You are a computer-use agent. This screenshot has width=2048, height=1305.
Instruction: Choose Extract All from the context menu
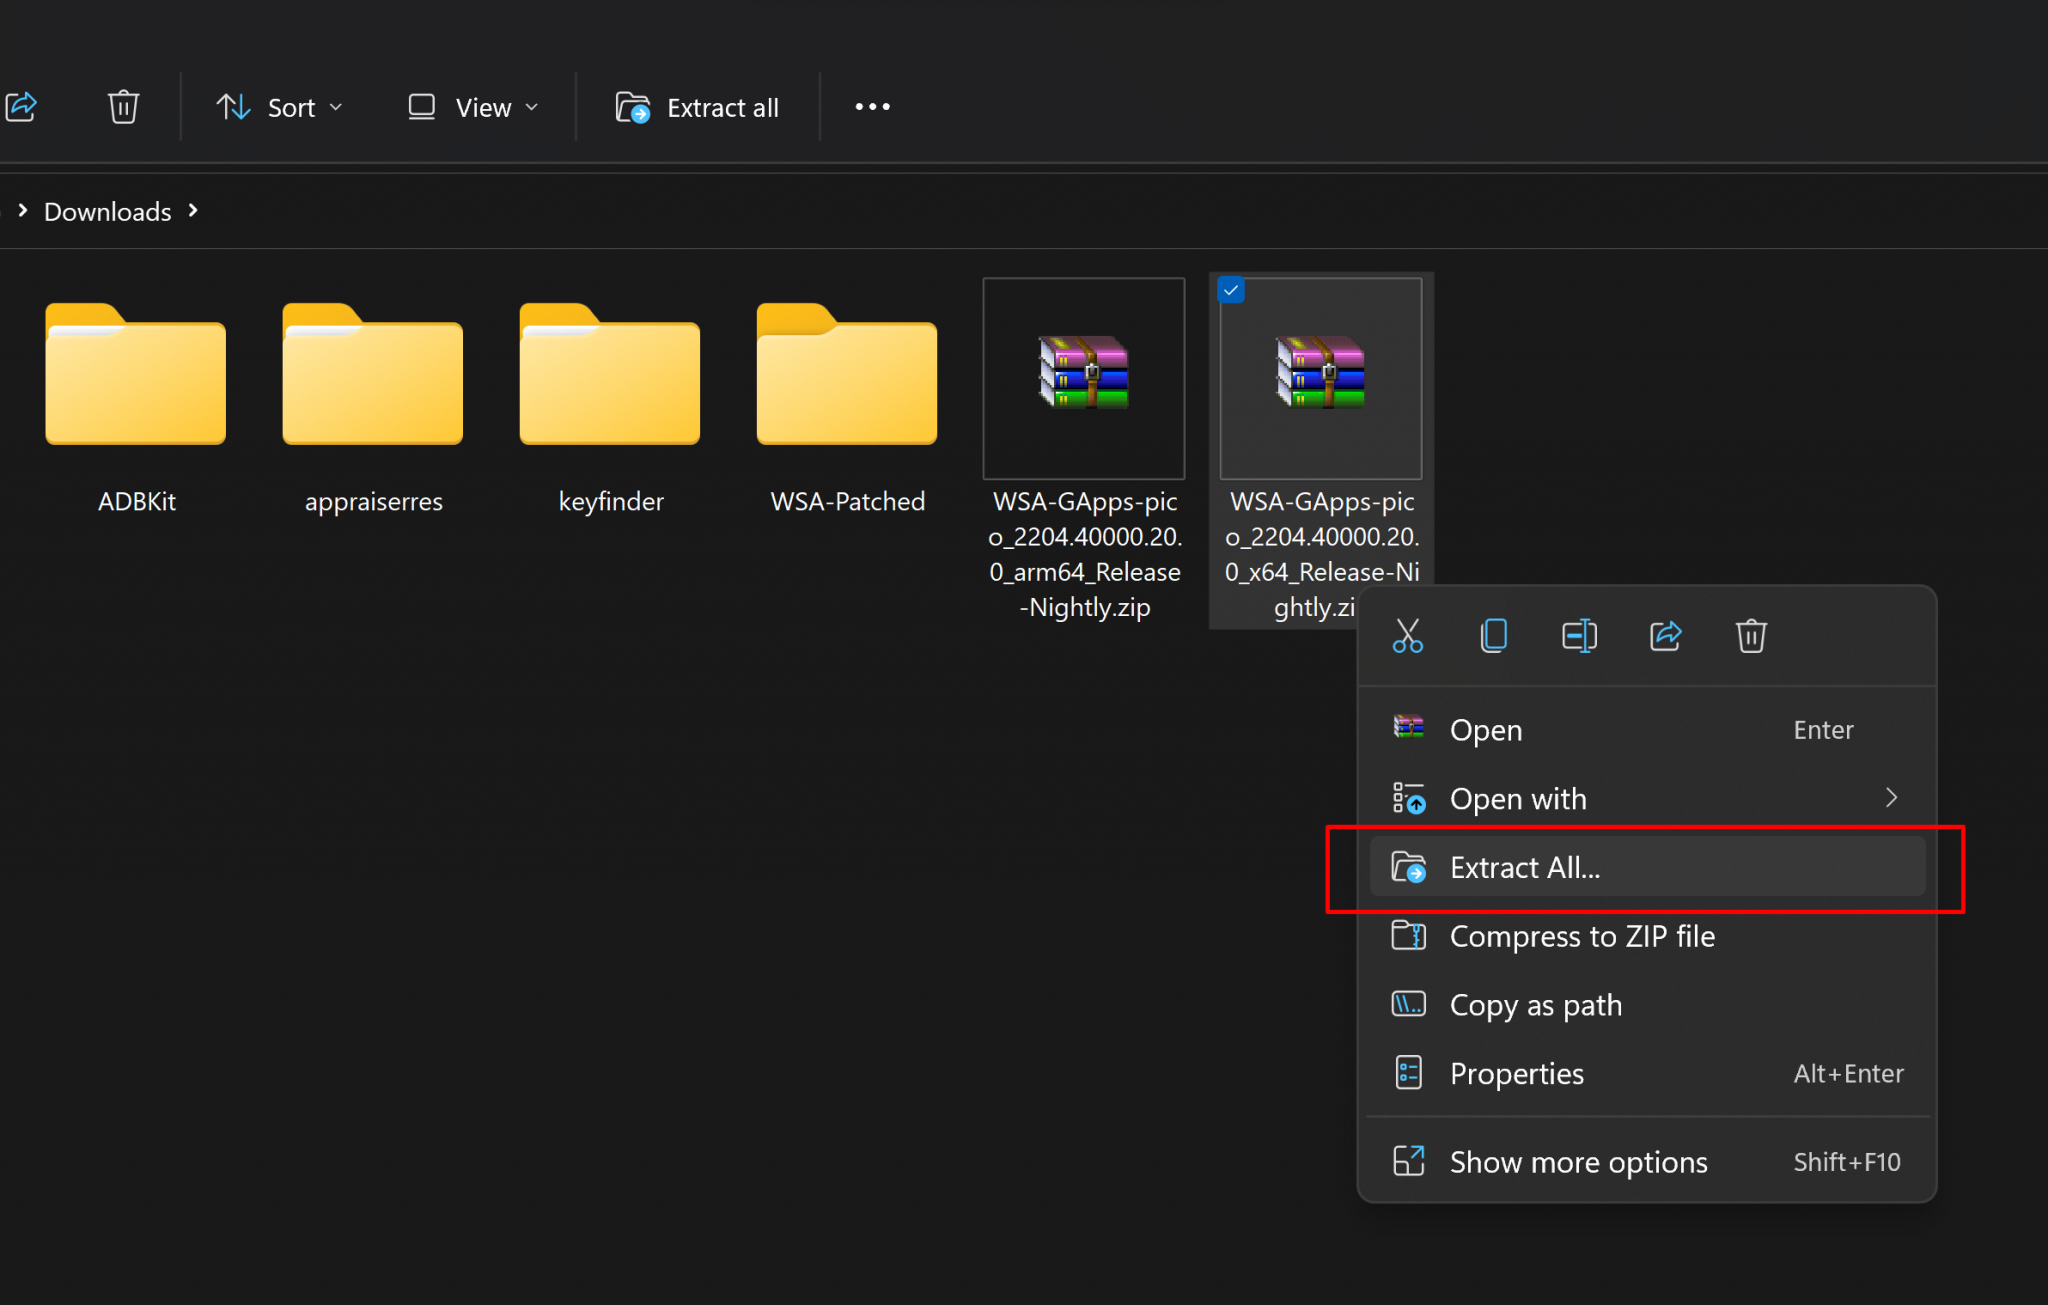[1524, 867]
